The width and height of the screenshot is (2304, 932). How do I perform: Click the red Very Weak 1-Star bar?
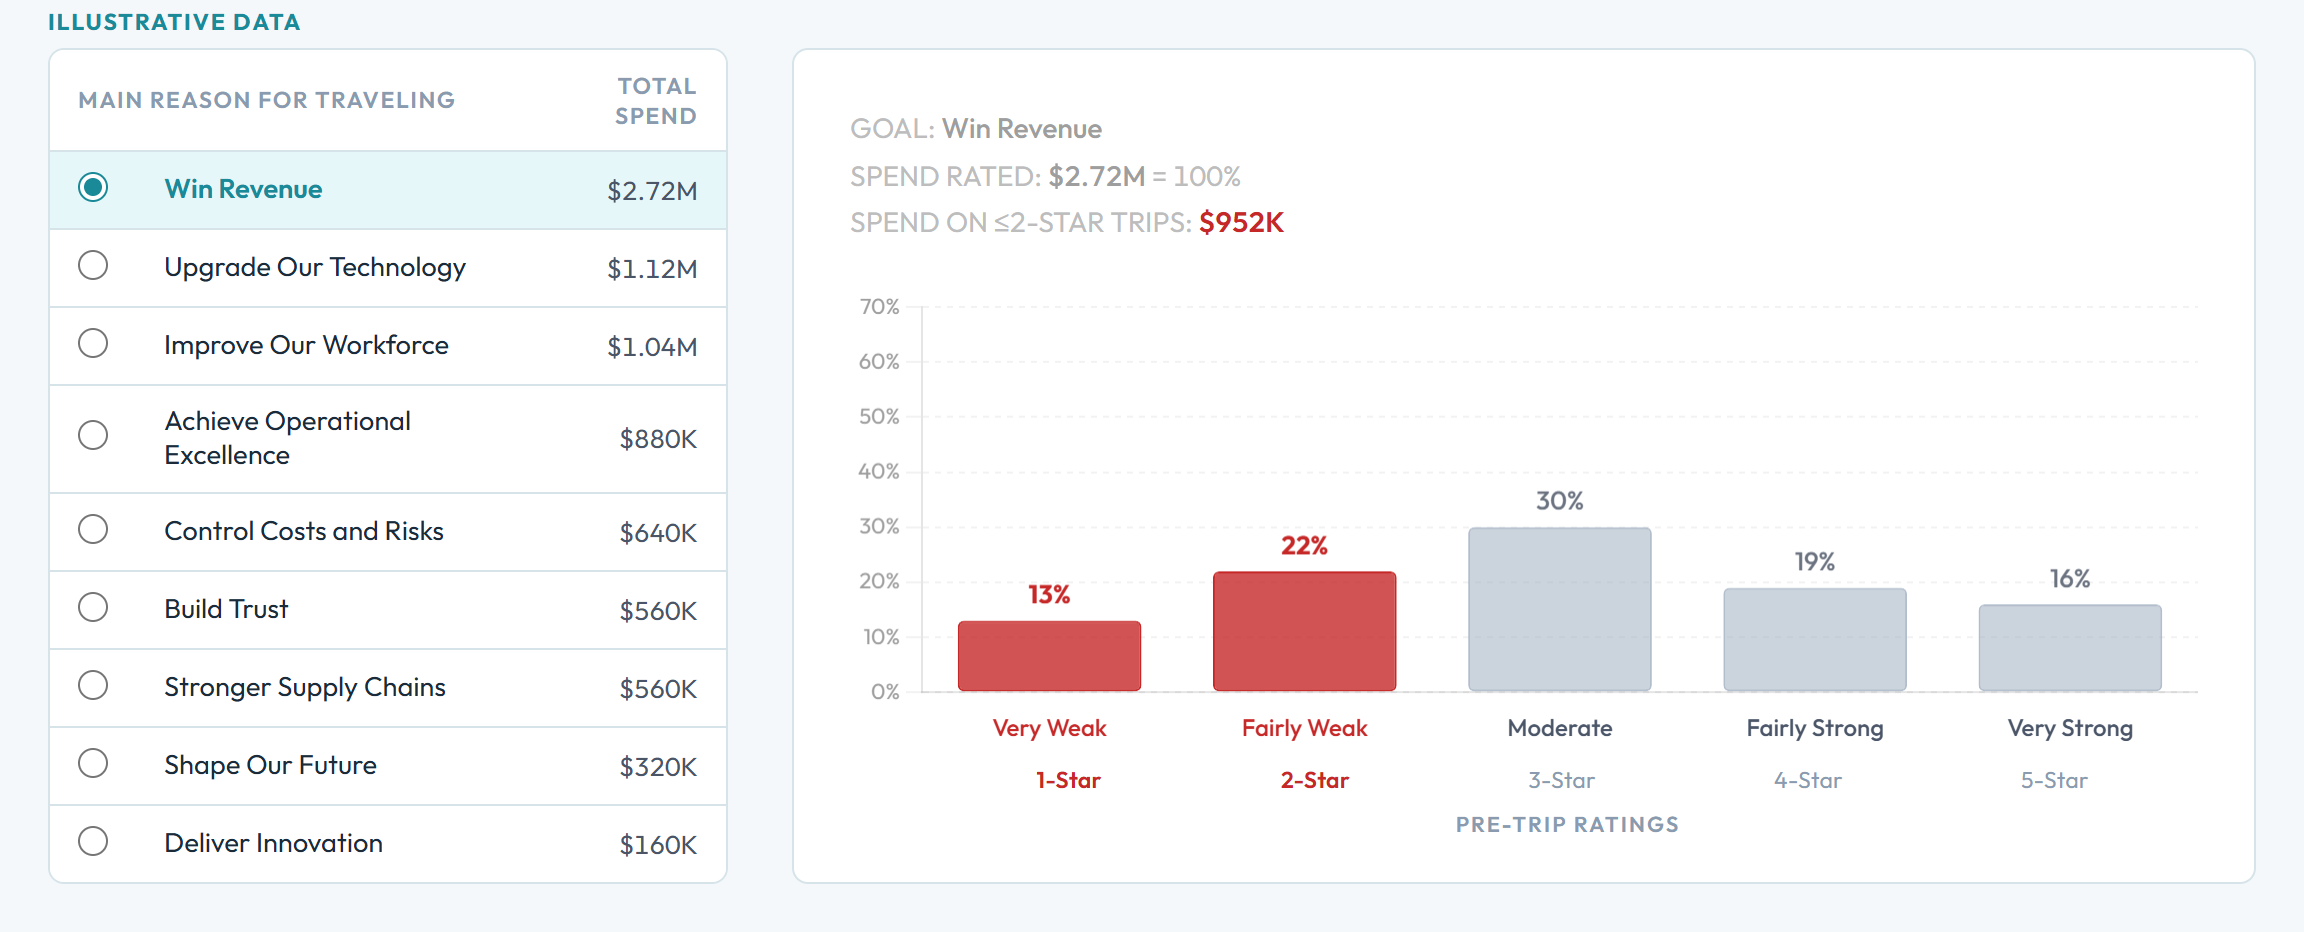click(x=1048, y=655)
